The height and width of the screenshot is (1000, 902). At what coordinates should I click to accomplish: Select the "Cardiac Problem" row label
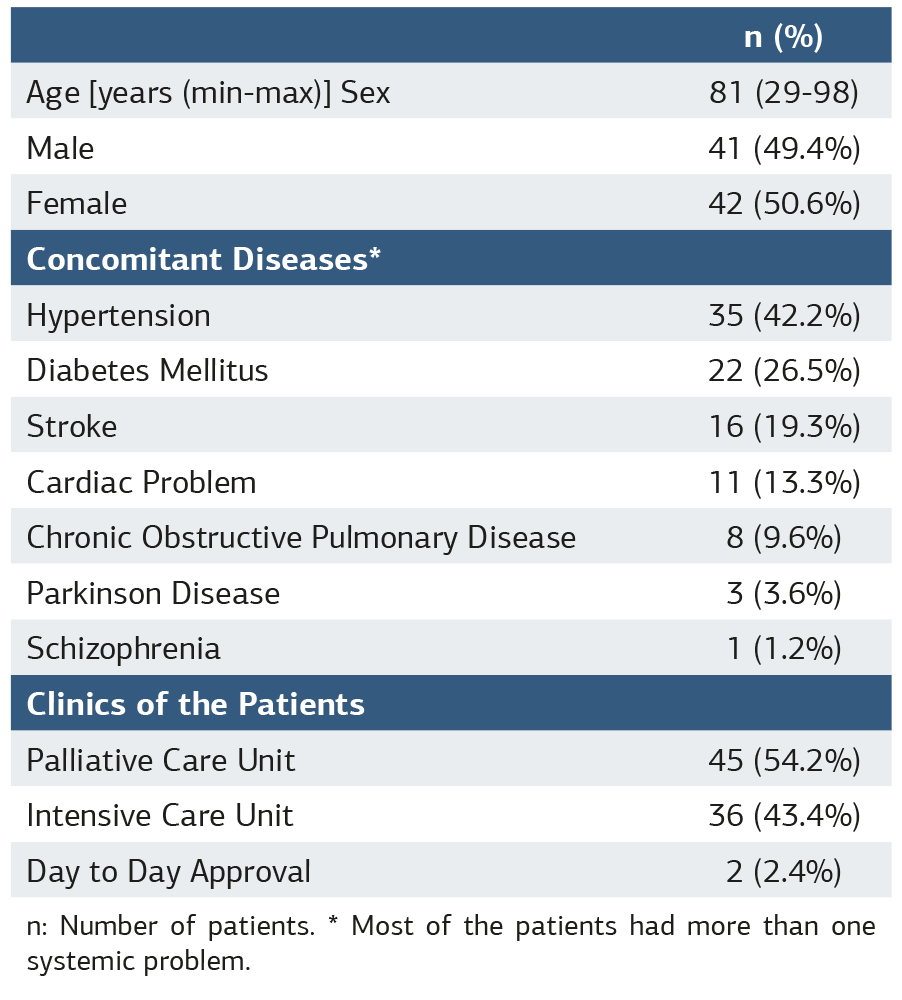[141, 483]
